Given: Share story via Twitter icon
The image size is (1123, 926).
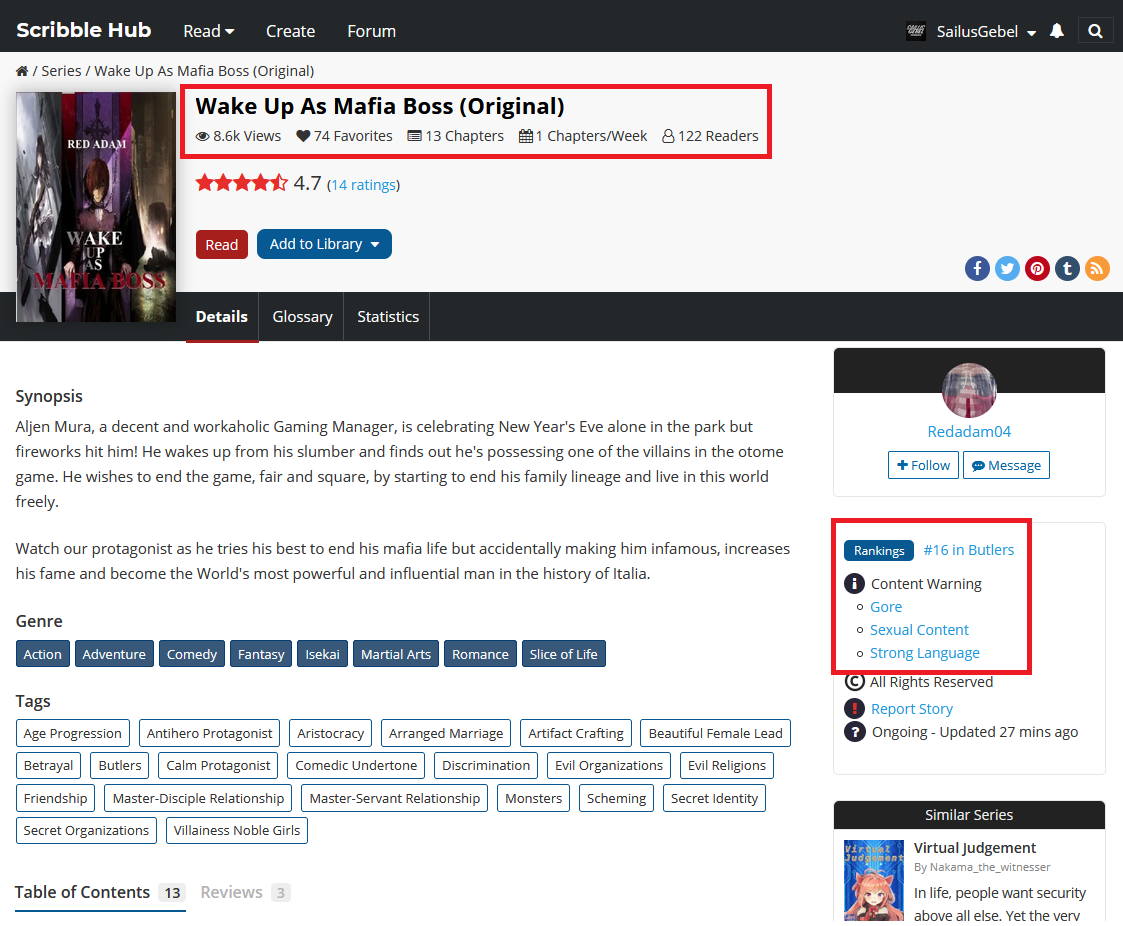Looking at the screenshot, I should (x=1007, y=268).
